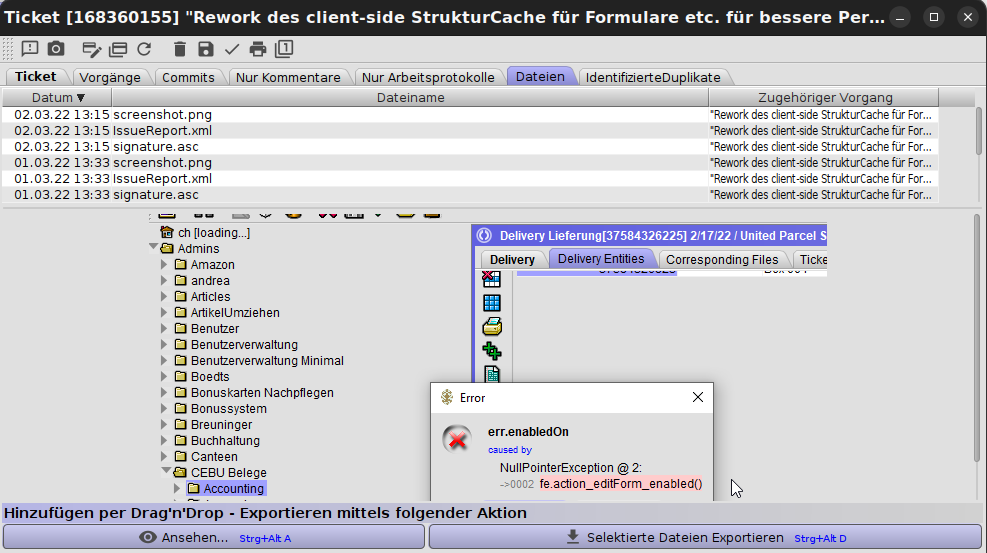The image size is (987, 553).
Task: Sort by the Datum column header
Action: pyautogui.click(x=58, y=97)
